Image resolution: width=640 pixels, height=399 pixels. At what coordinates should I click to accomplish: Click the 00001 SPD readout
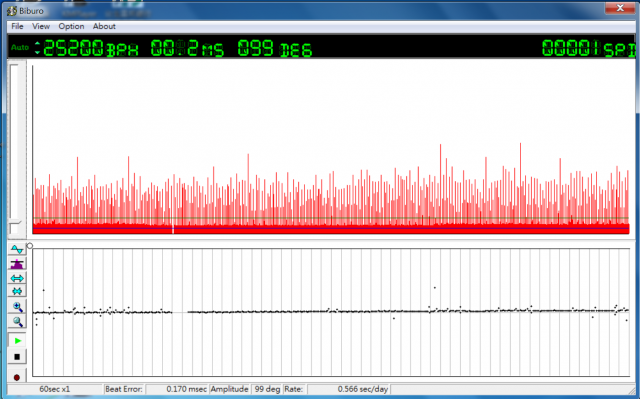point(588,48)
